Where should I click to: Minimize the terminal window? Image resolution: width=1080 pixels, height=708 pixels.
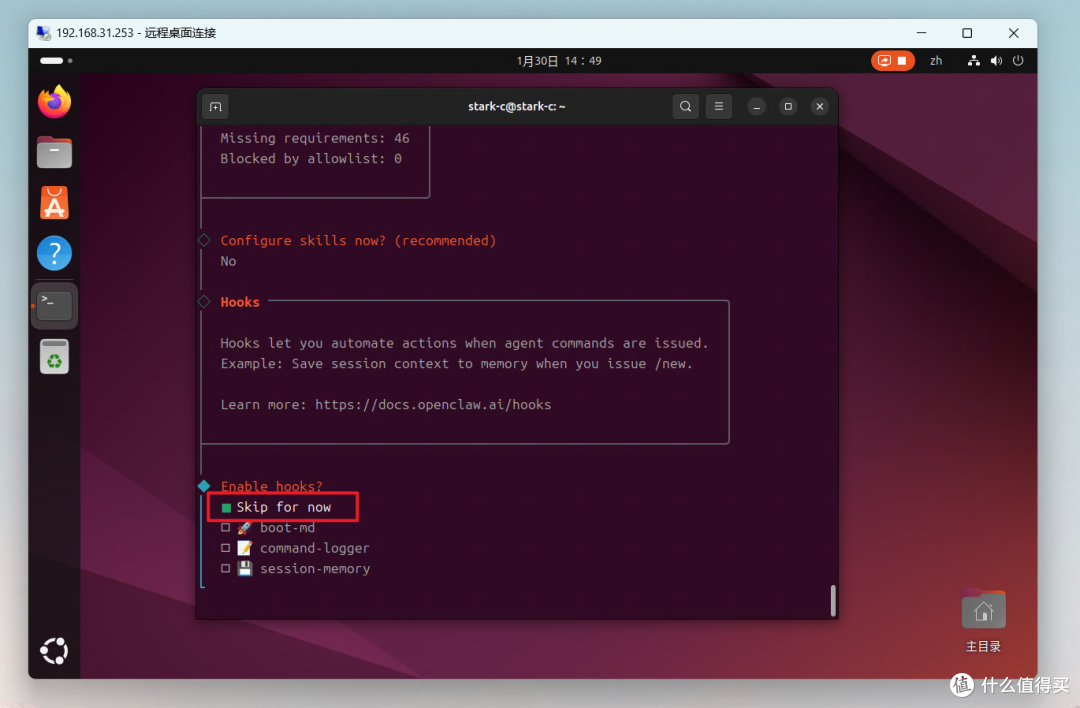click(756, 107)
